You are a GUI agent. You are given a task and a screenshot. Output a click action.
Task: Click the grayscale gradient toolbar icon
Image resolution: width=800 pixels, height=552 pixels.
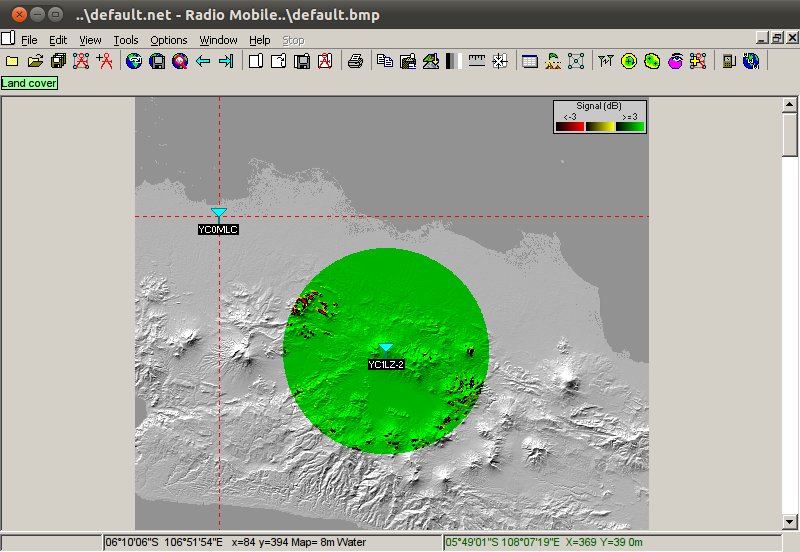point(451,62)
